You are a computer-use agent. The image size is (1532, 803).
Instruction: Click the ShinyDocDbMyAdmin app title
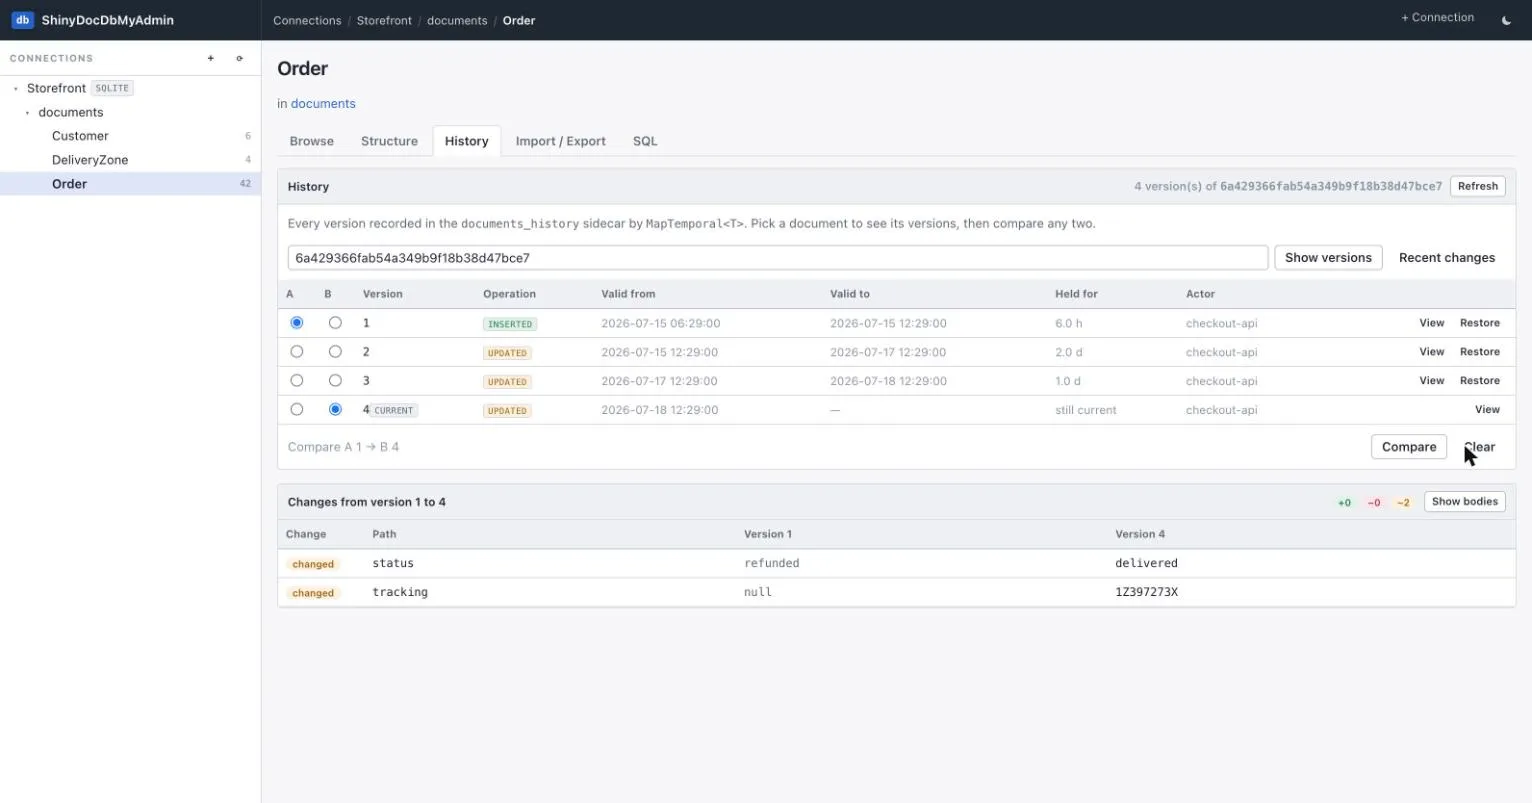click(108, 20)
